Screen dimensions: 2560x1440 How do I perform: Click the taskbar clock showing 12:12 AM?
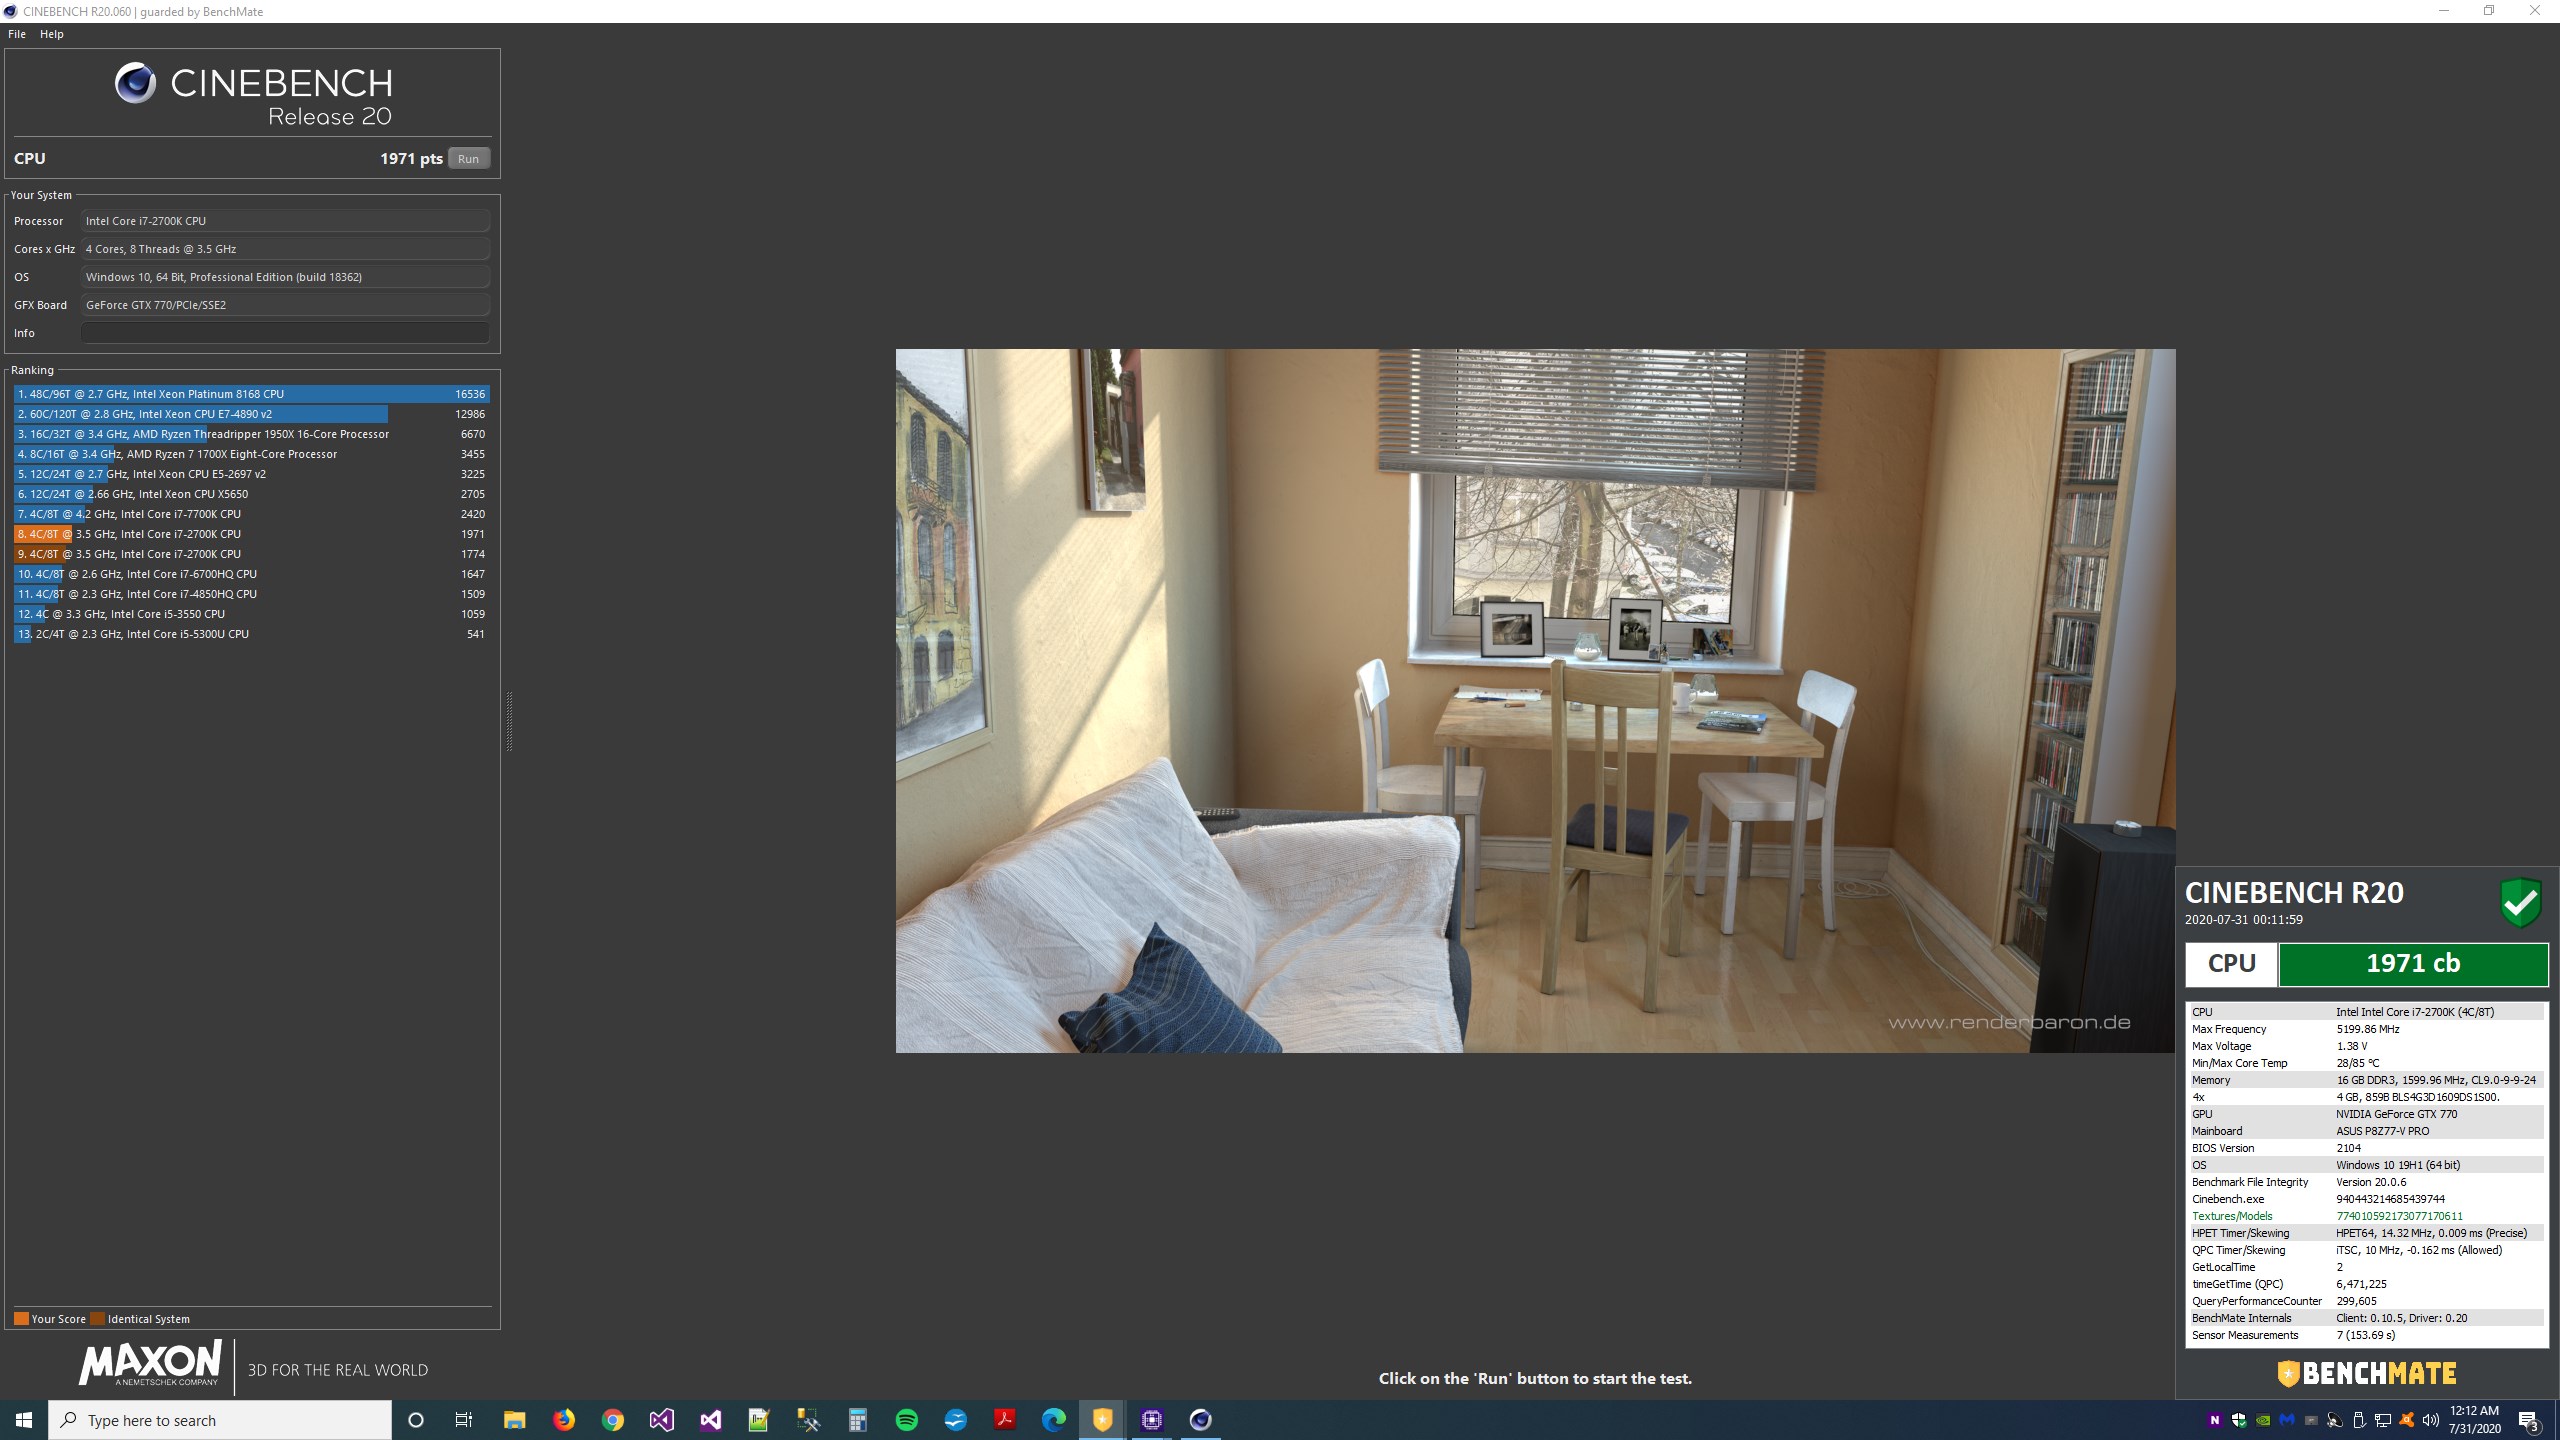click(x=2475, y=1420)
